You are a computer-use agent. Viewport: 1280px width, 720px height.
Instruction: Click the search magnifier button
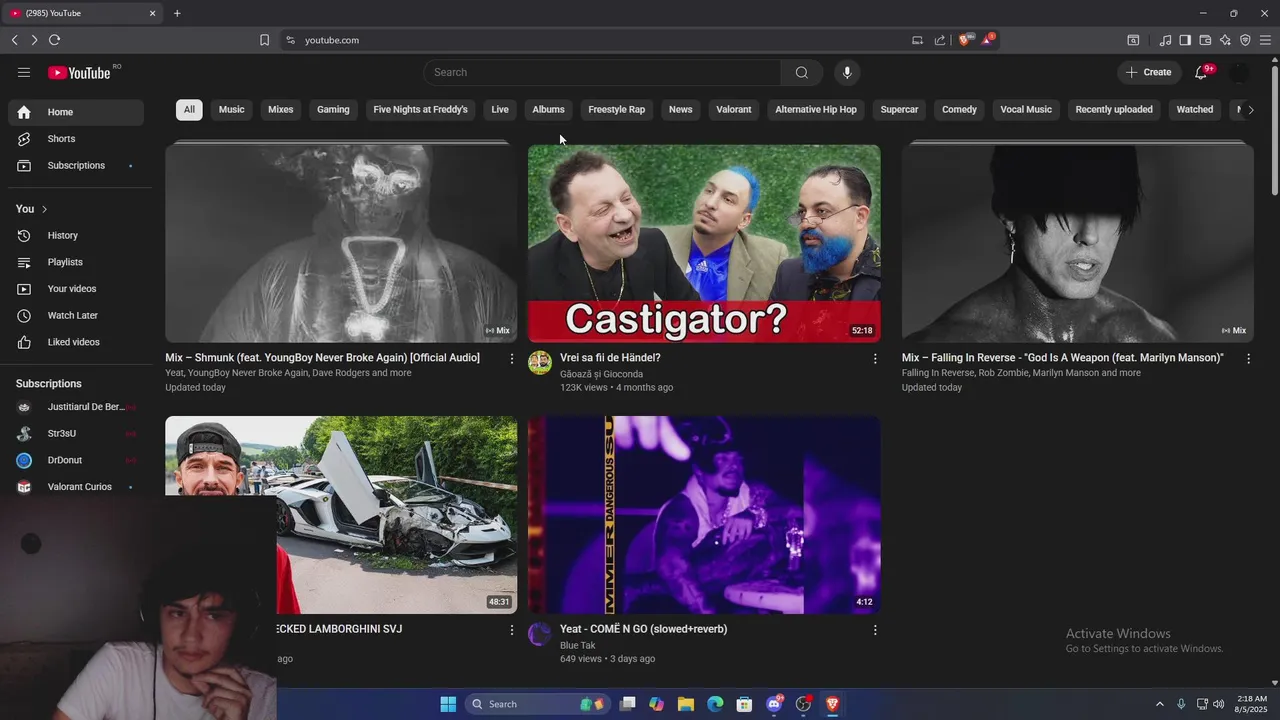coord(802,72)
